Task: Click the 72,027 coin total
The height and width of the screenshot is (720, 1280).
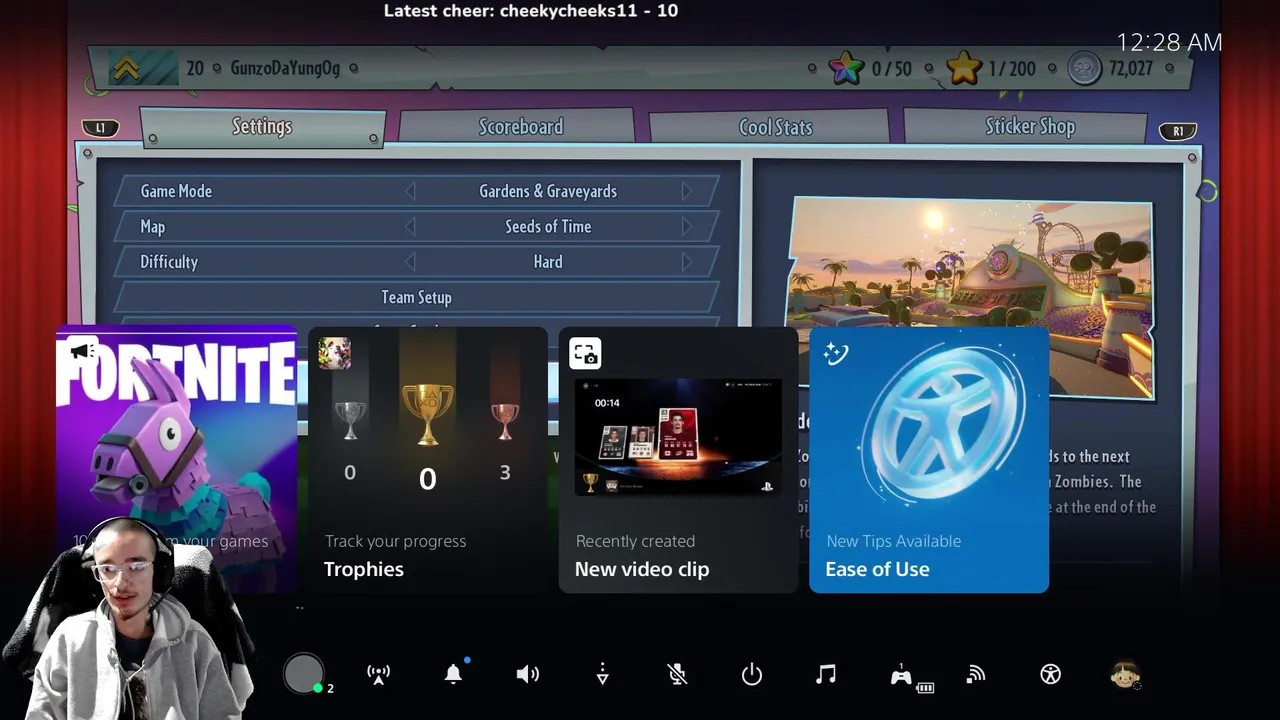Action: point(1130,68)
